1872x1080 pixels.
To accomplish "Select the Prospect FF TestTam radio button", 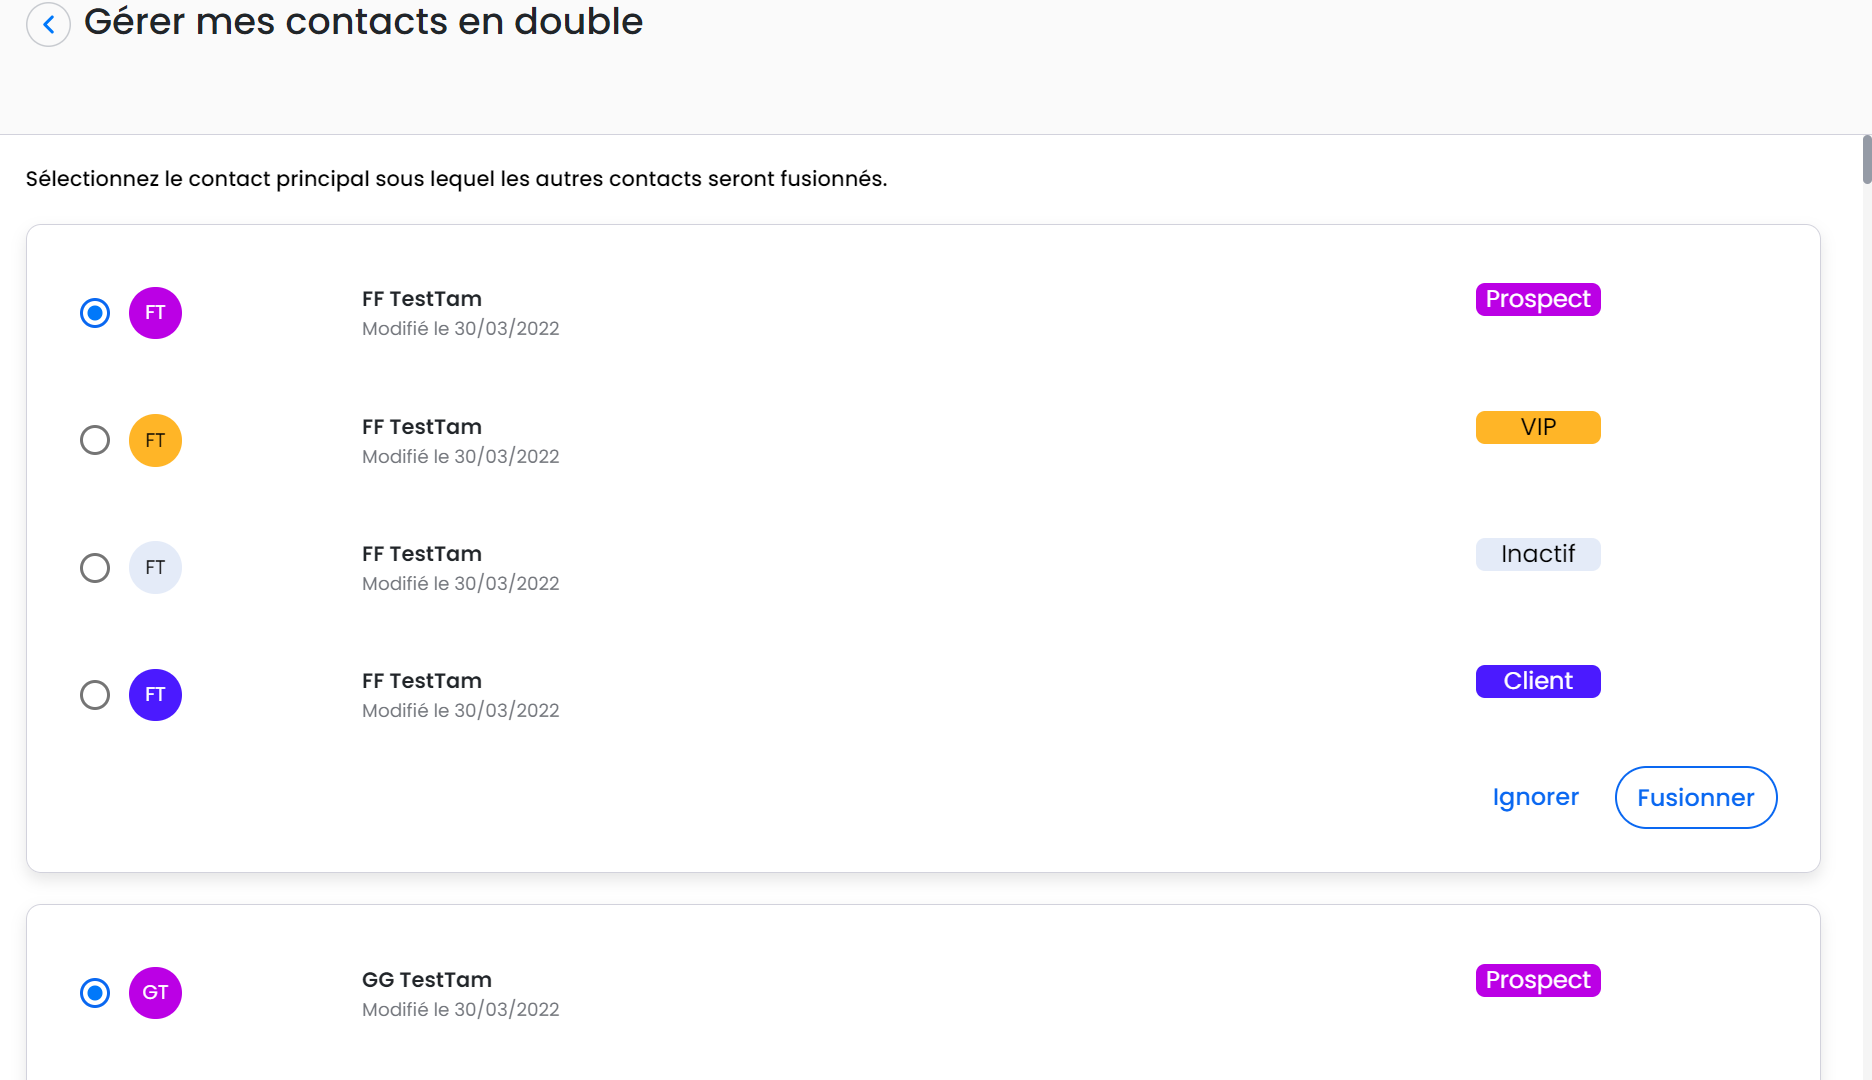I will click(95, 313).
